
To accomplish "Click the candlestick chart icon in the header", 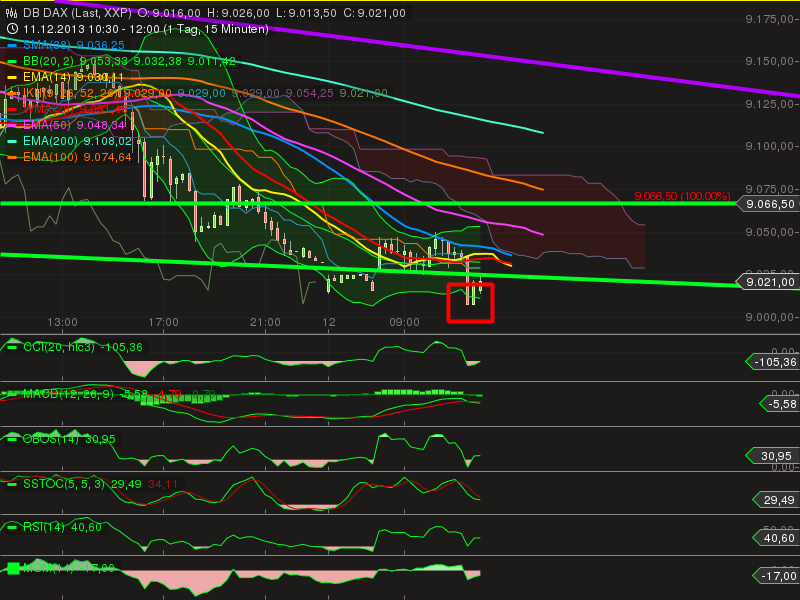I will click(x=13, y=13).
